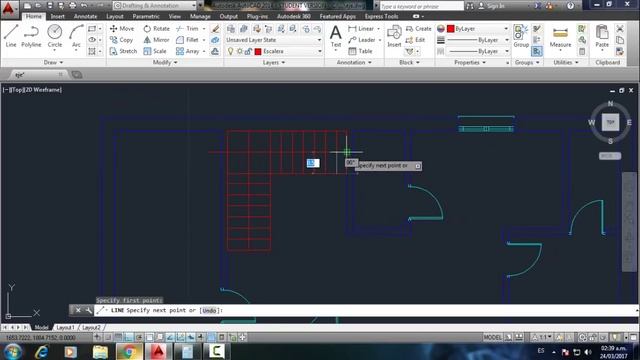Click the red object color swatch
The image size is (640, 360).
[451, 29]
